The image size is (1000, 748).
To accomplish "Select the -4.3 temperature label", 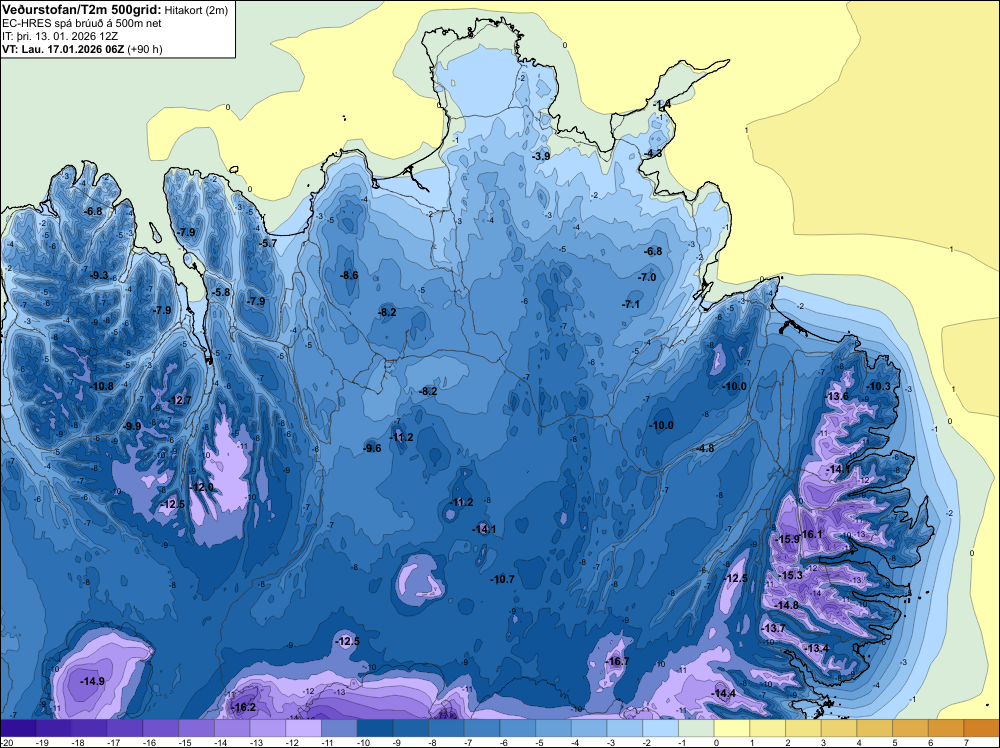I will (652, 154).
